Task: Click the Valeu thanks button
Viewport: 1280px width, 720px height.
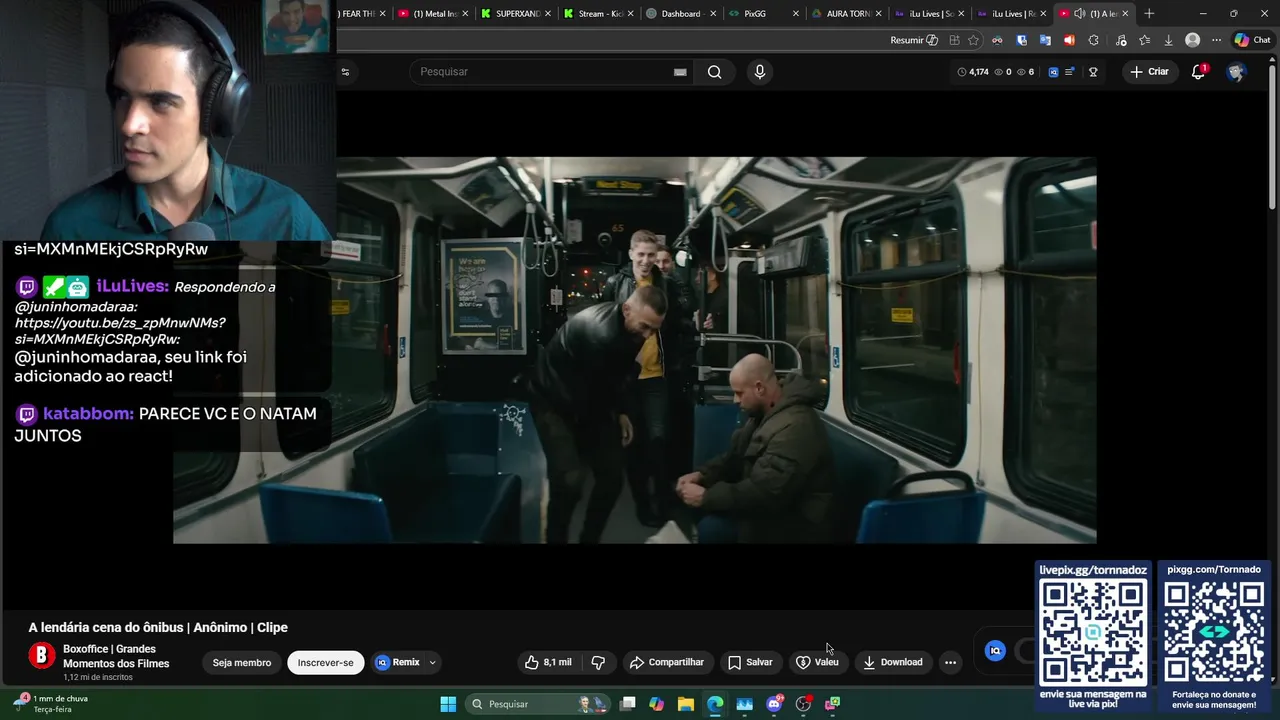Action: (817, 662)
